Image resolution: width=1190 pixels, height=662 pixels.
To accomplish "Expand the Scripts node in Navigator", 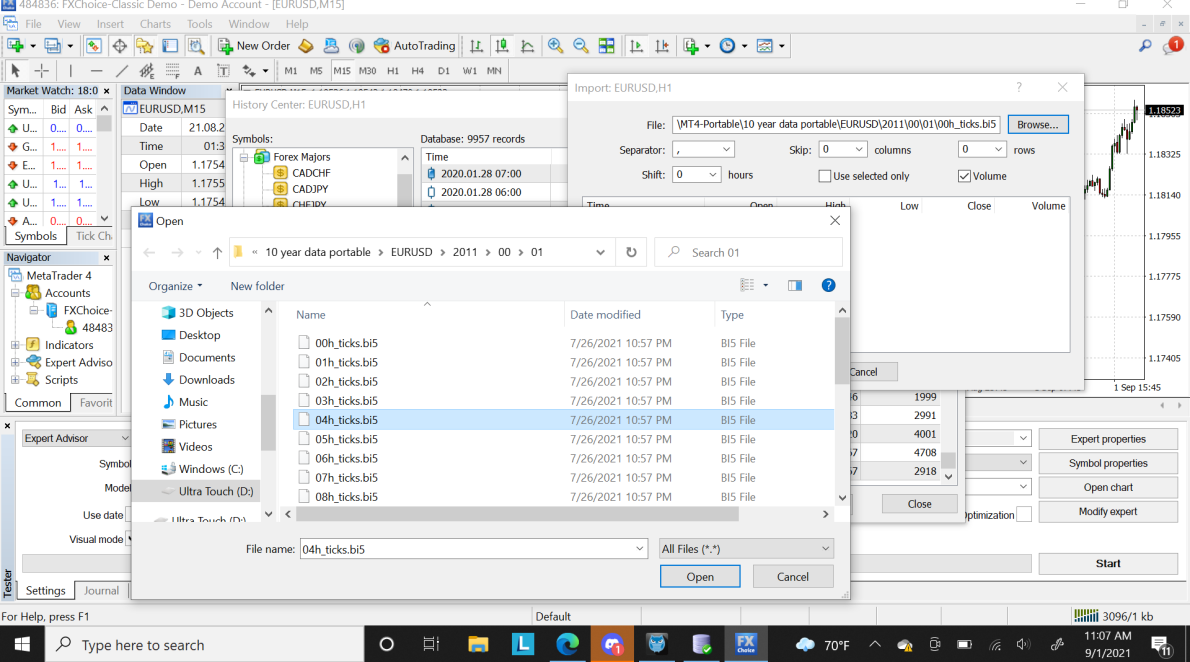I will pyautogui.click(x=14, y=380).
